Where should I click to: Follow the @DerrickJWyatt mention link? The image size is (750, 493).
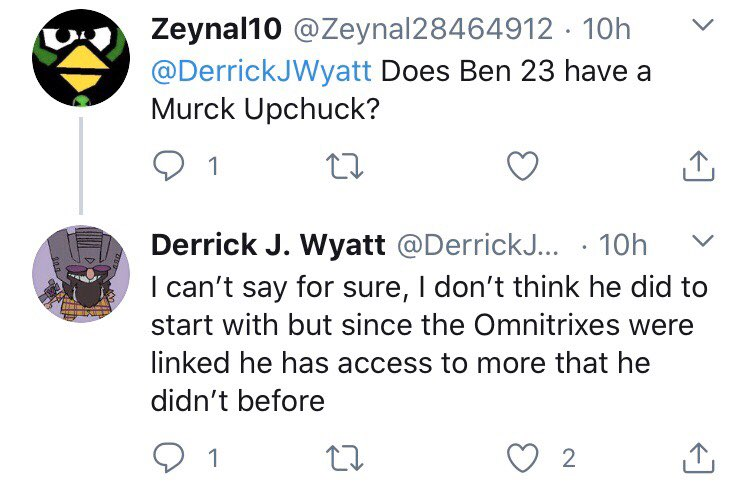261,73
